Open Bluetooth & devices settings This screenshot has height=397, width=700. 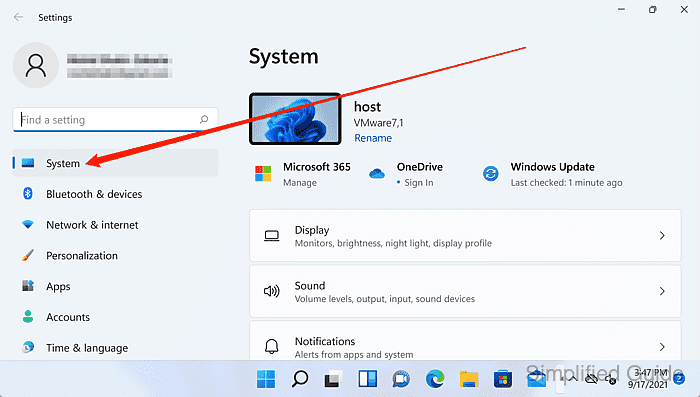tap(115, 194)
